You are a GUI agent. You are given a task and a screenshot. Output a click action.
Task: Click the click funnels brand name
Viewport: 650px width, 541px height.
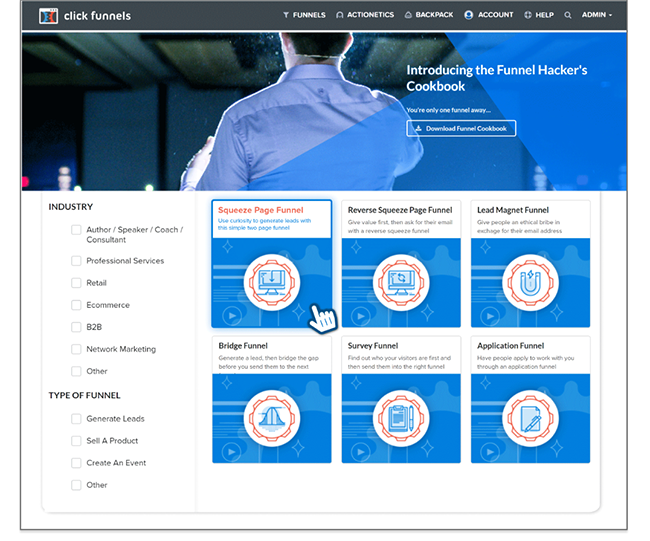coord(97,16)
